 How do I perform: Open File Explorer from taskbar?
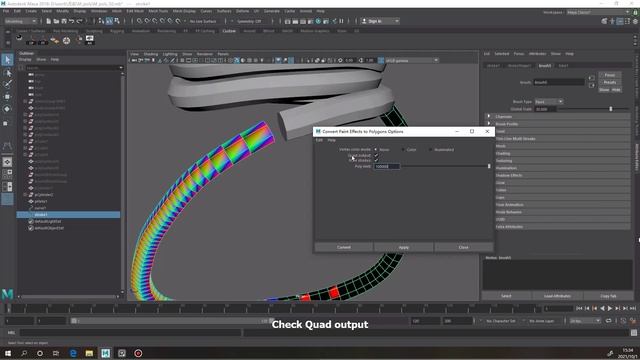coord(89,353)
